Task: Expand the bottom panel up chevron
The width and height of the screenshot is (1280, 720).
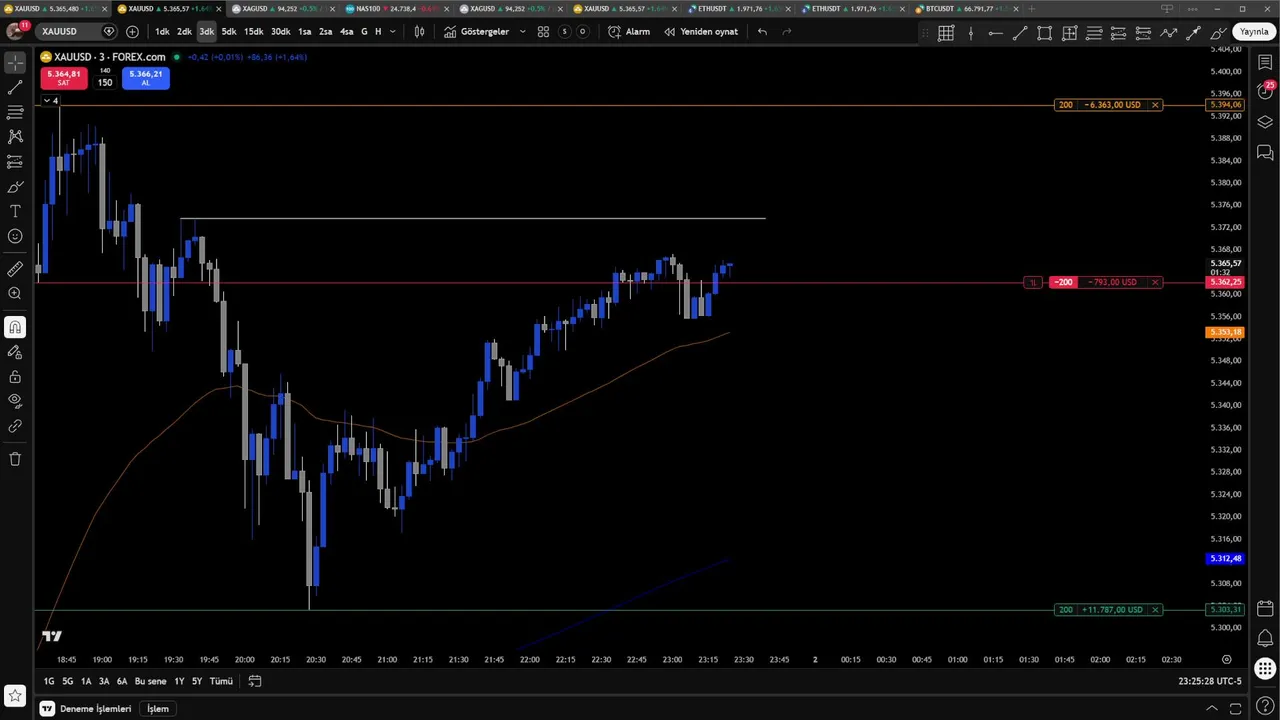Action: [1212, 709]
